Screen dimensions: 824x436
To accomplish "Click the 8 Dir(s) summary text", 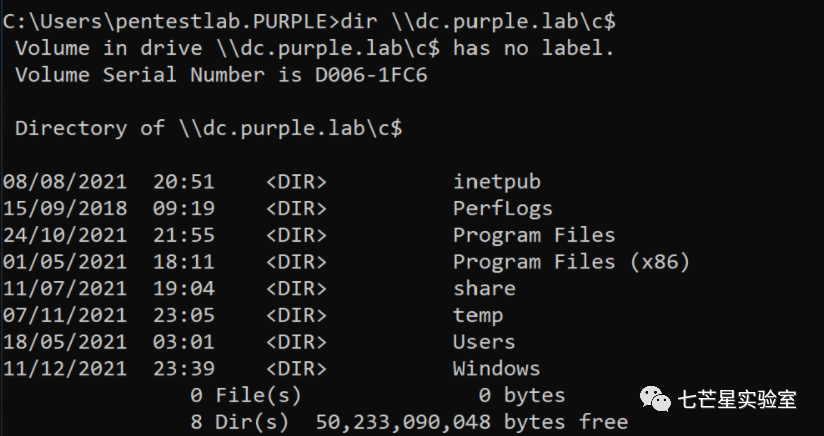I will point(239,422).
